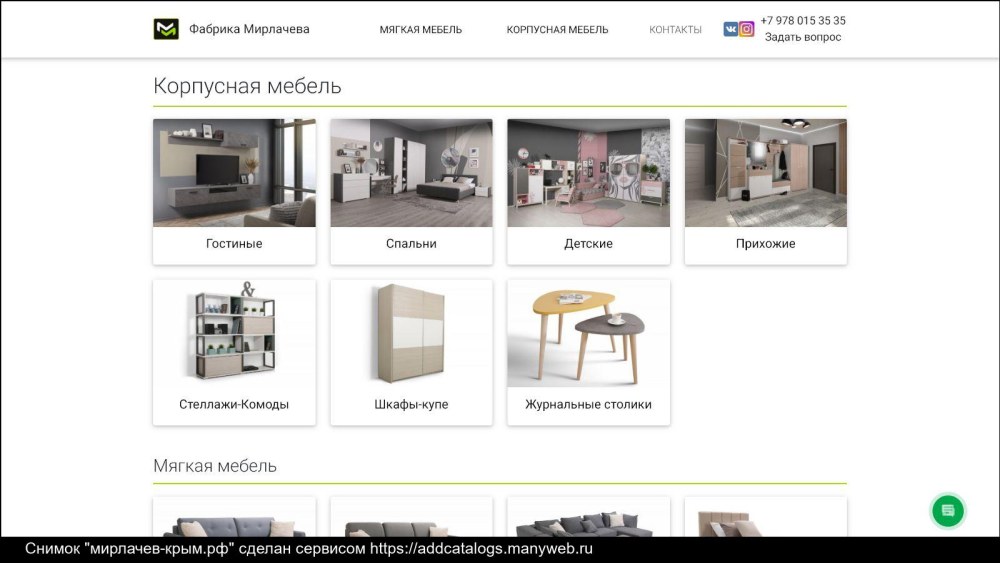The height and width of the screenshot is (563, 1000).
Task: Open the Детские room image
Action: tap(589, 173)
